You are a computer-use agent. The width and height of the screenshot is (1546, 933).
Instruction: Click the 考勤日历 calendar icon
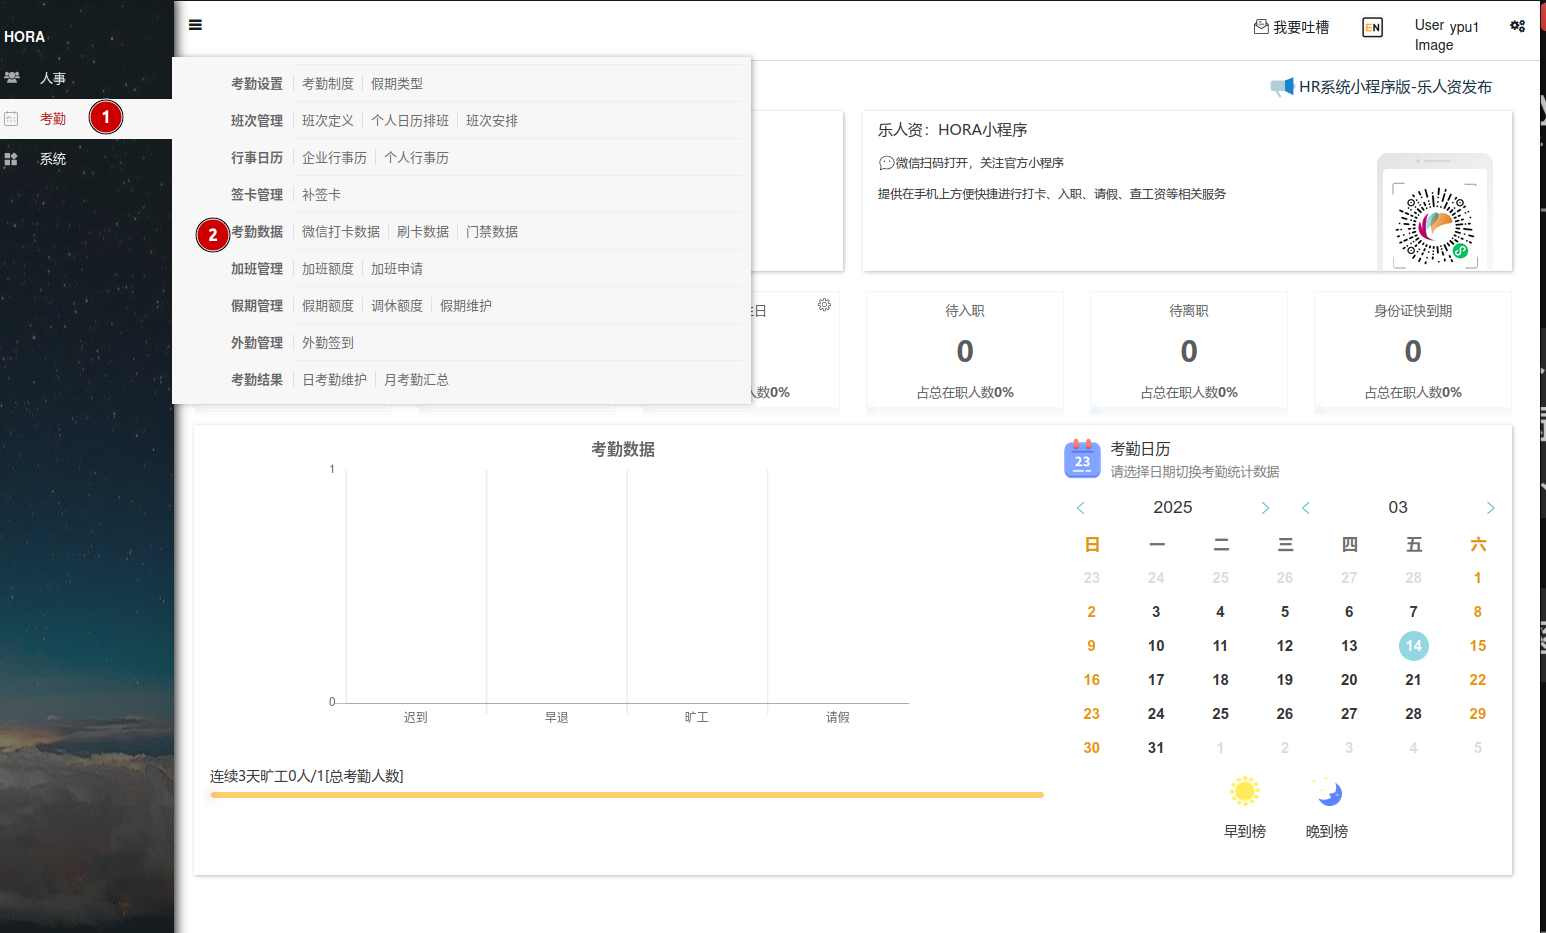point(1082,459)
